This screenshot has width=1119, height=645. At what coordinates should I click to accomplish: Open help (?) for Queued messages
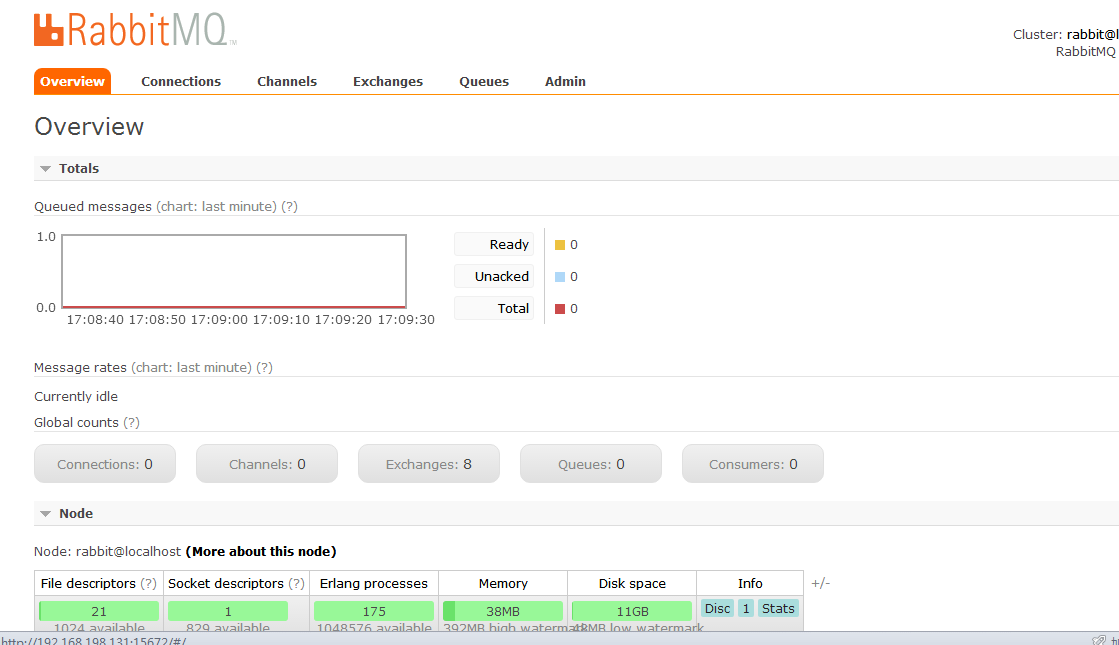(x=289, y=206)
